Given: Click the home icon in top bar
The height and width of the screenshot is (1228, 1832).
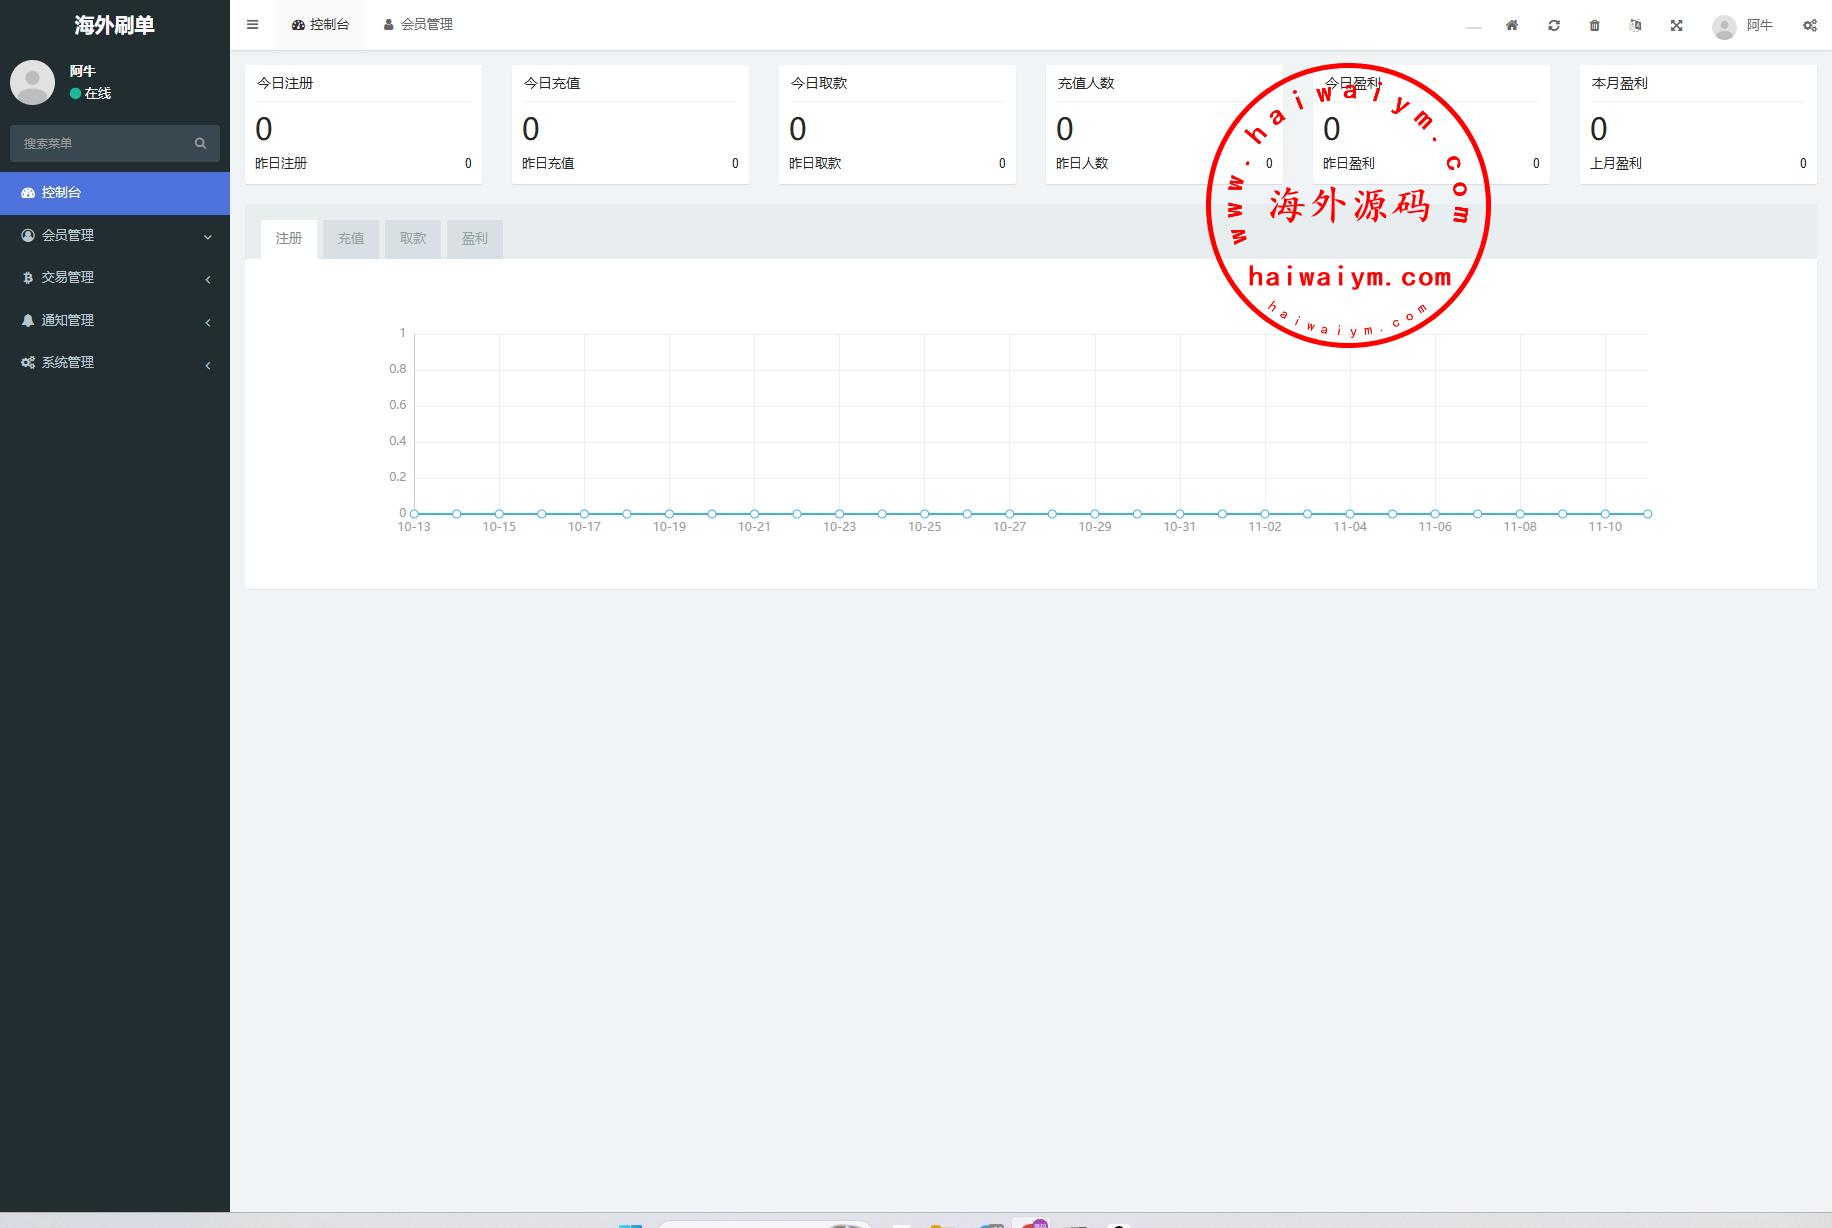Looking at the screenshot, I should 1512,25.
